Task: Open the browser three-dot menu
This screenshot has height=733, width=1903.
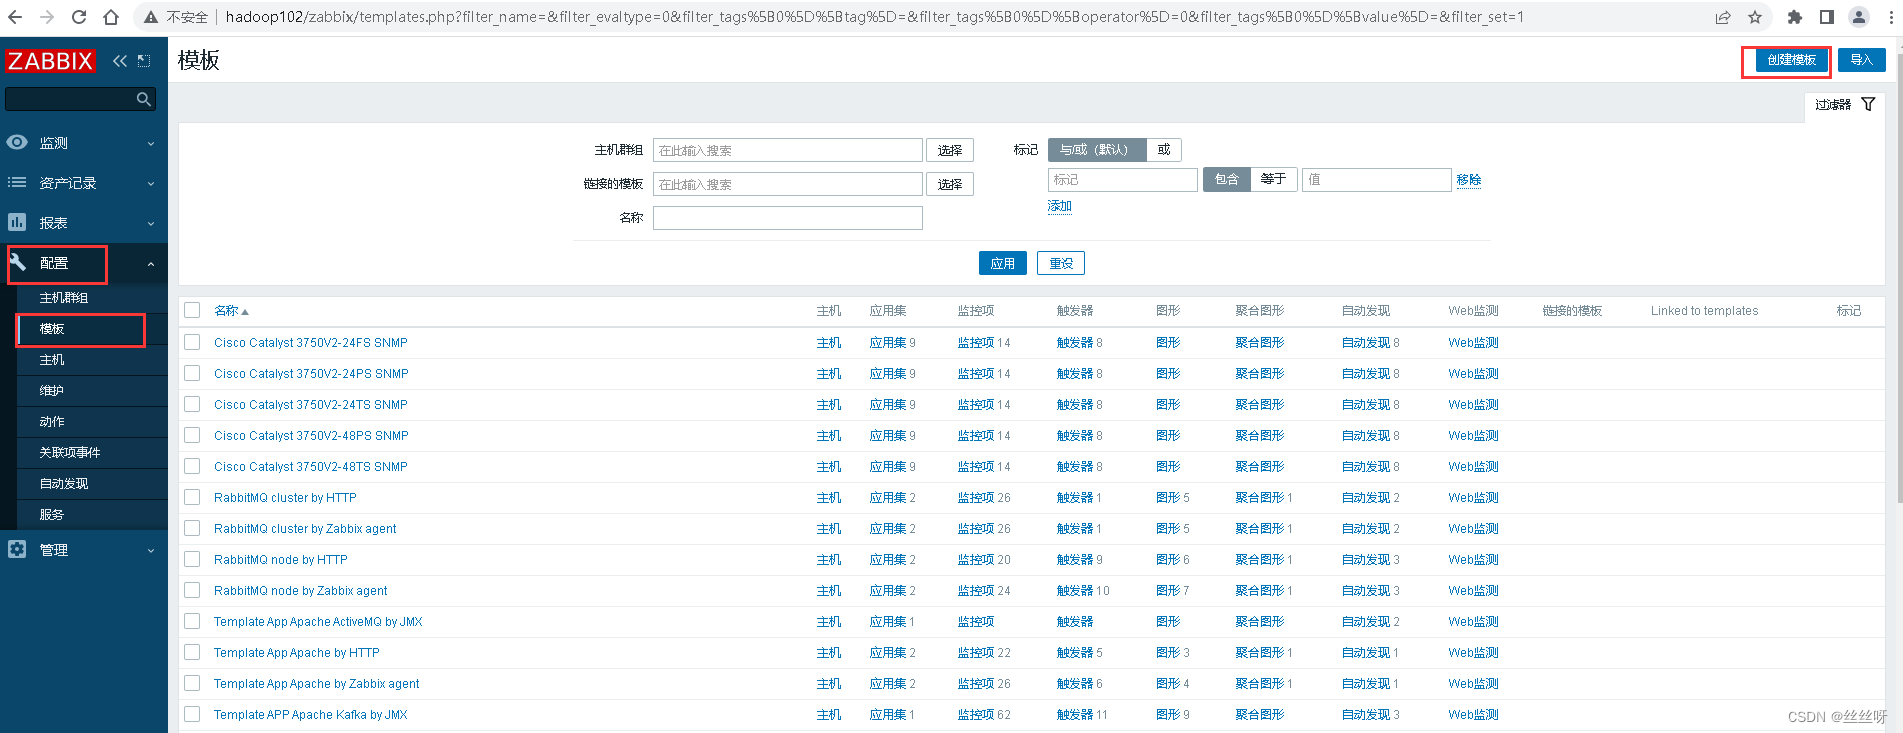Action: click(x=1889, y=17)
